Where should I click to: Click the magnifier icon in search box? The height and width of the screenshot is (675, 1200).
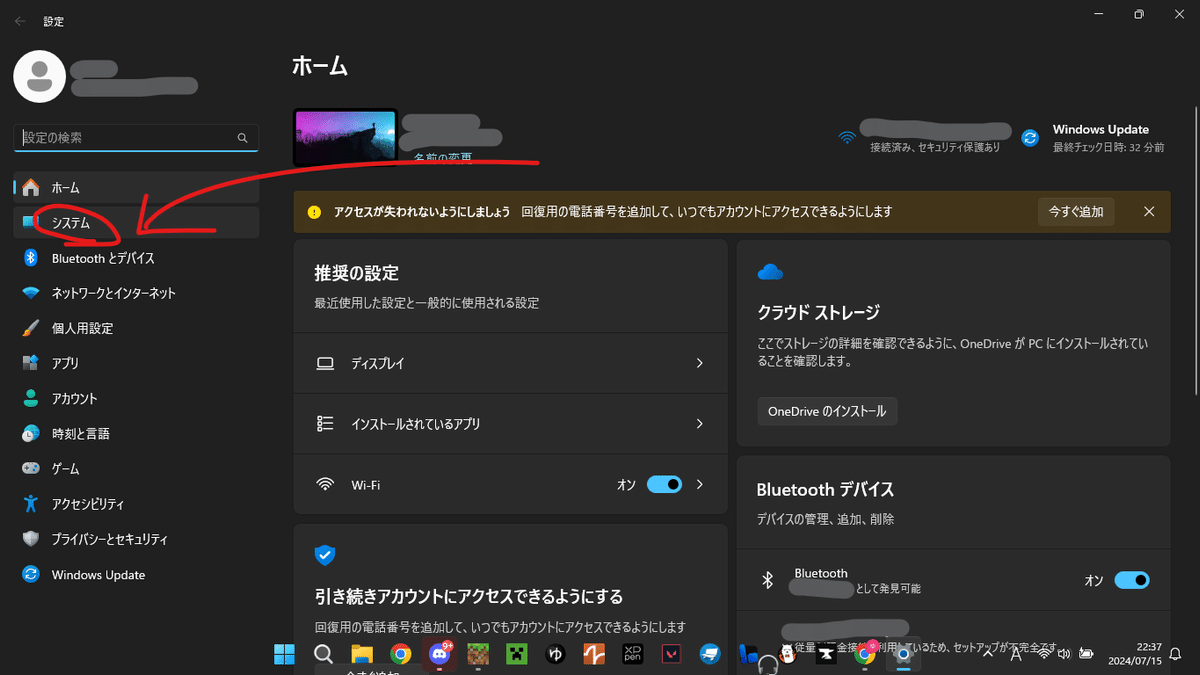(242, 138)
